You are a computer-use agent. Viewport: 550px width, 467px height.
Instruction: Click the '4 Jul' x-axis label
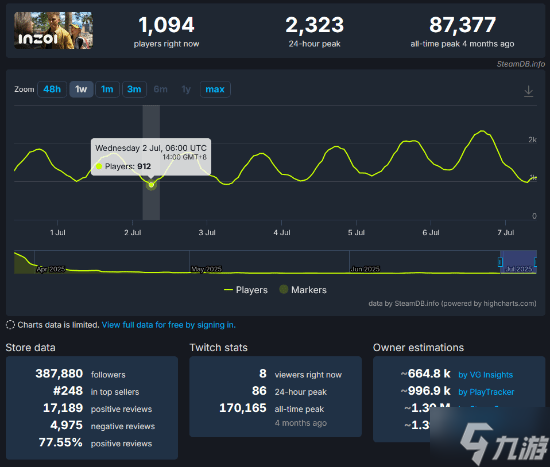(282, 233)
